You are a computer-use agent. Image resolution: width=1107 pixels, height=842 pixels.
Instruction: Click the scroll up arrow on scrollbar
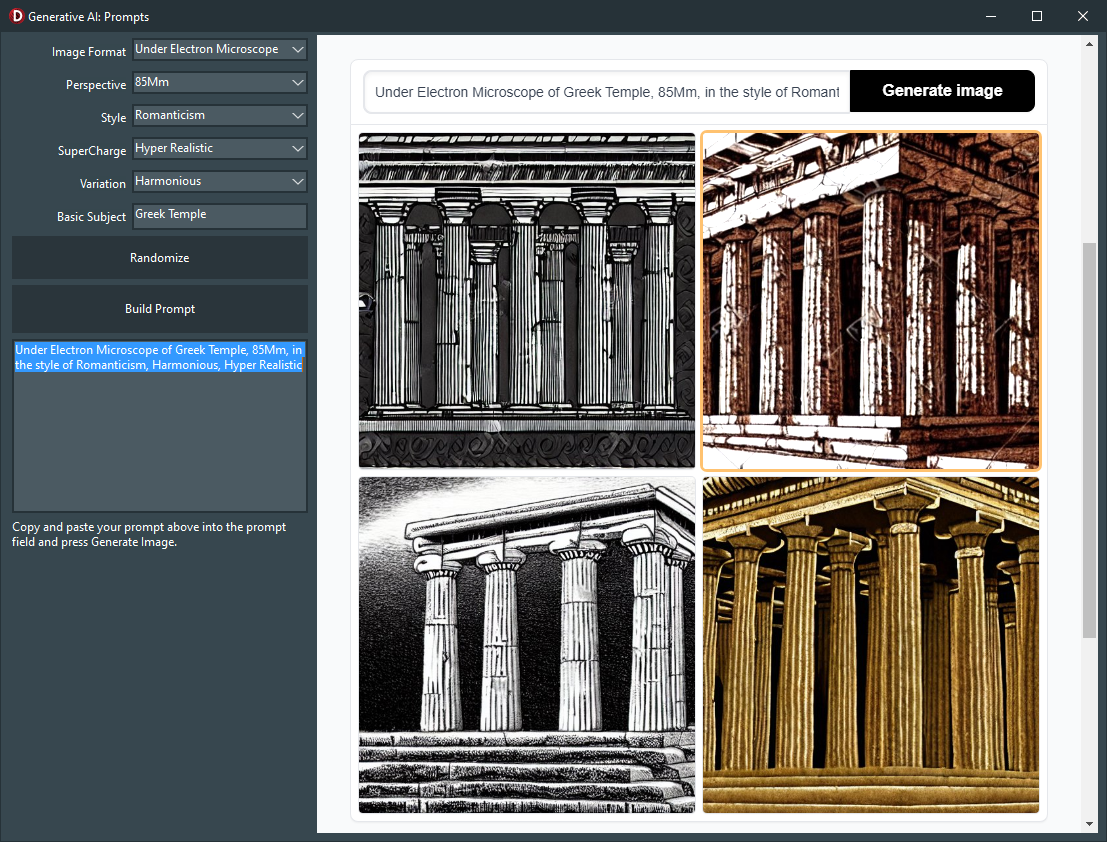tap(1090, 45)
